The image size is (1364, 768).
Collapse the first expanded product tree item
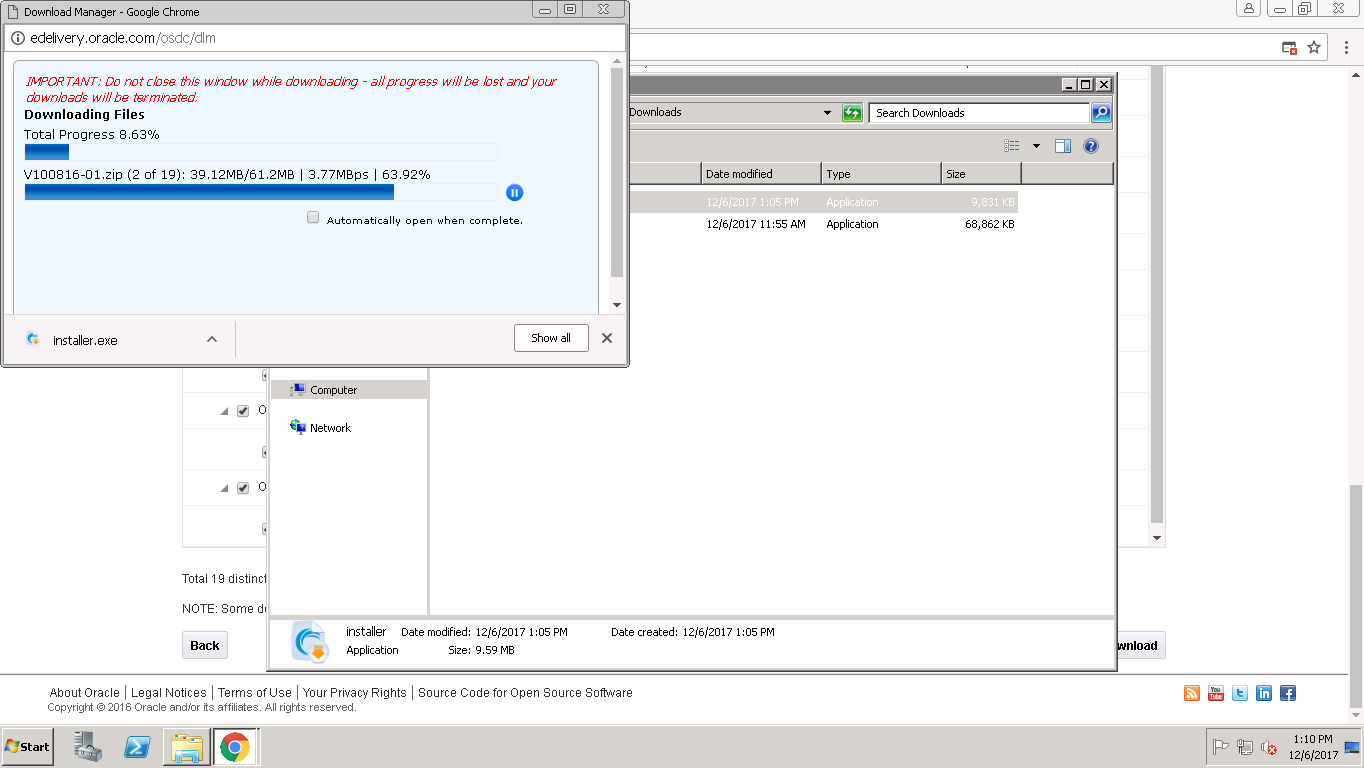(x=224, y=410)
